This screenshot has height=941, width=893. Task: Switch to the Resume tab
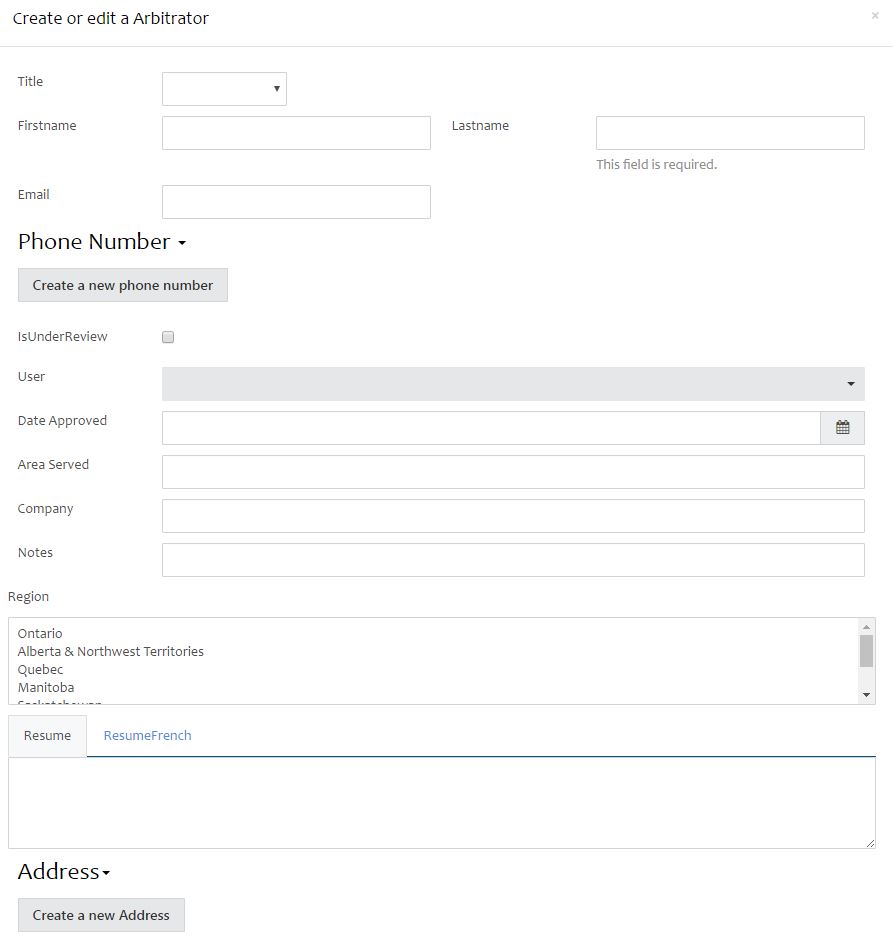click(x=47, y=736)
